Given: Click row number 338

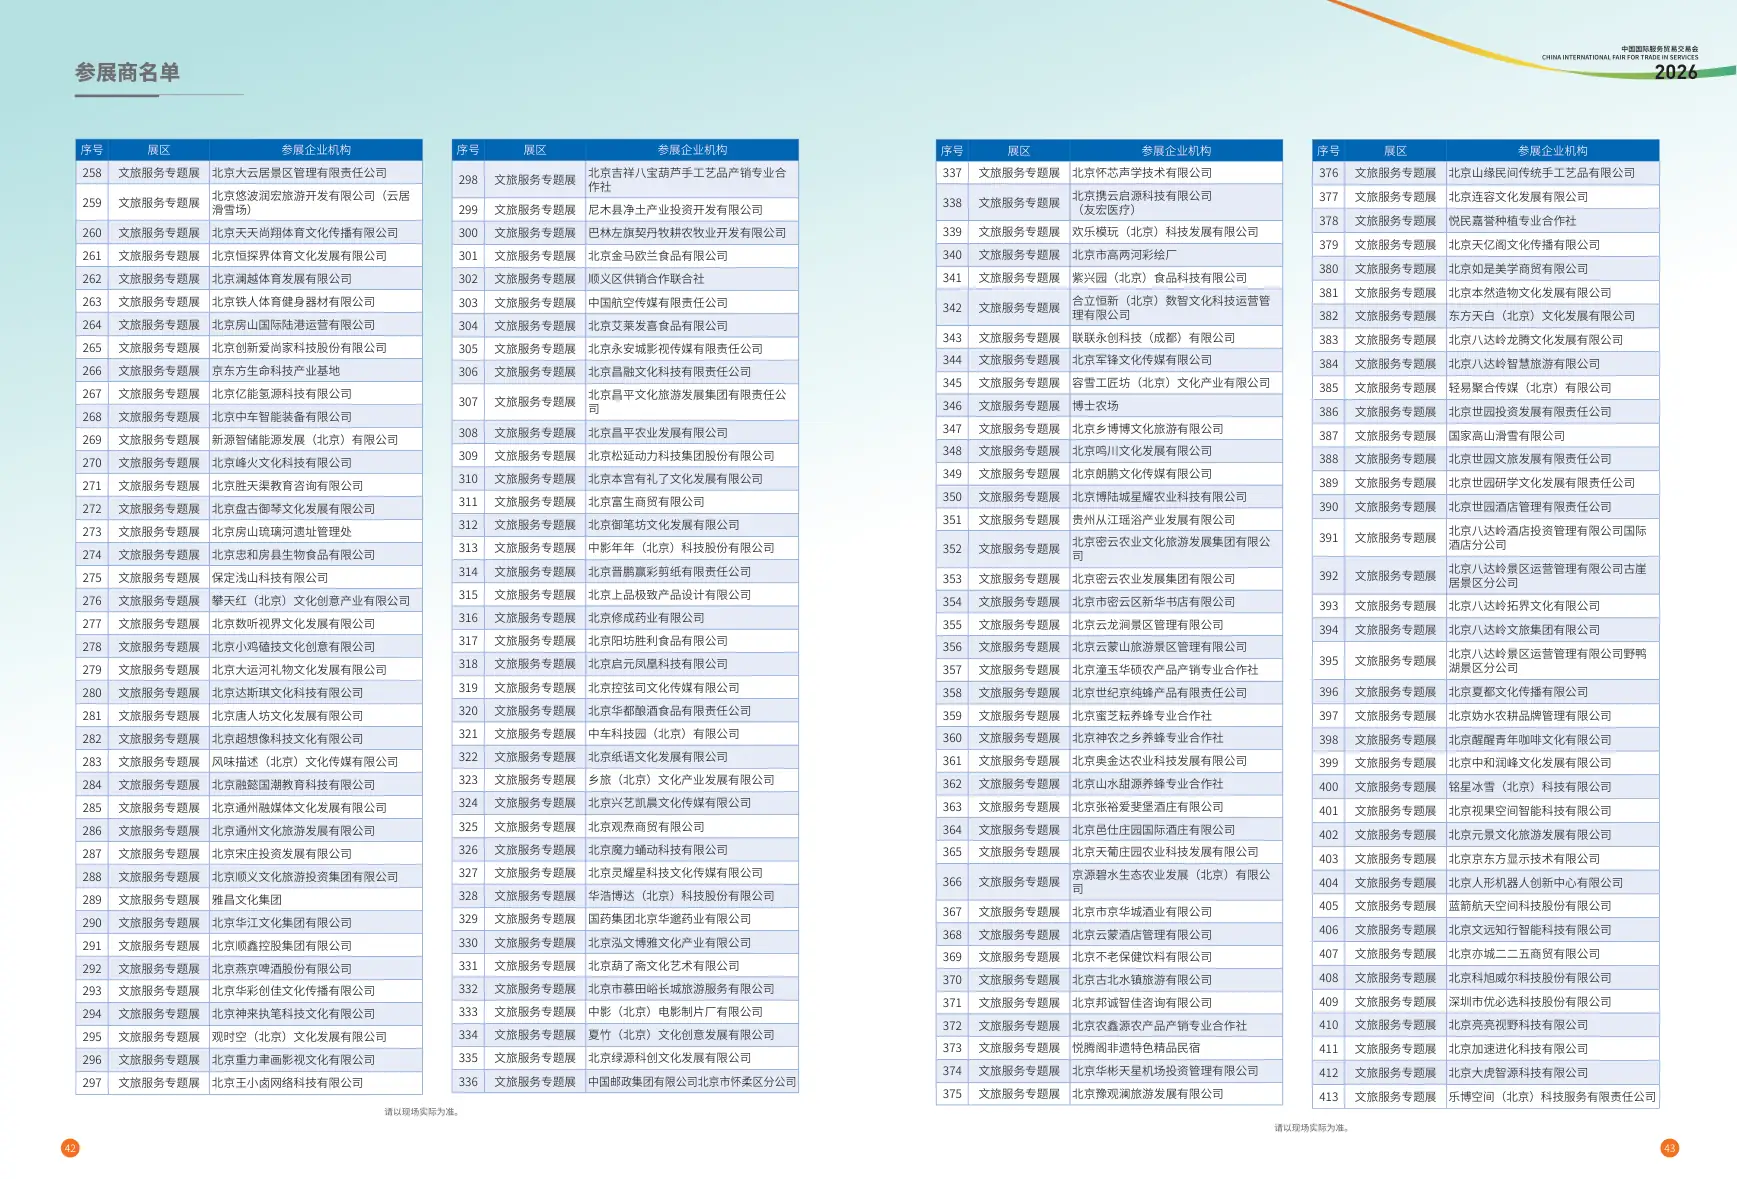Looking at the screenshot, I should pos(952,203).
